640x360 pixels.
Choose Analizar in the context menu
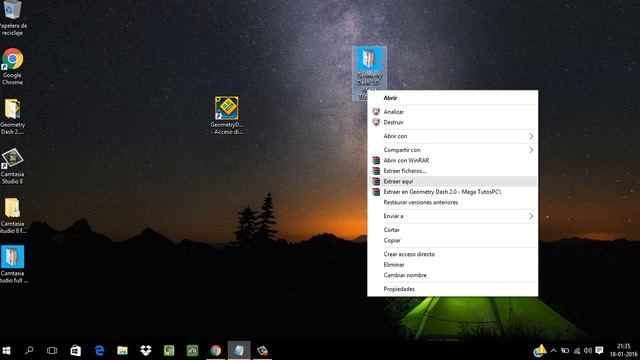pyautogui.click(x=453, y=112)
